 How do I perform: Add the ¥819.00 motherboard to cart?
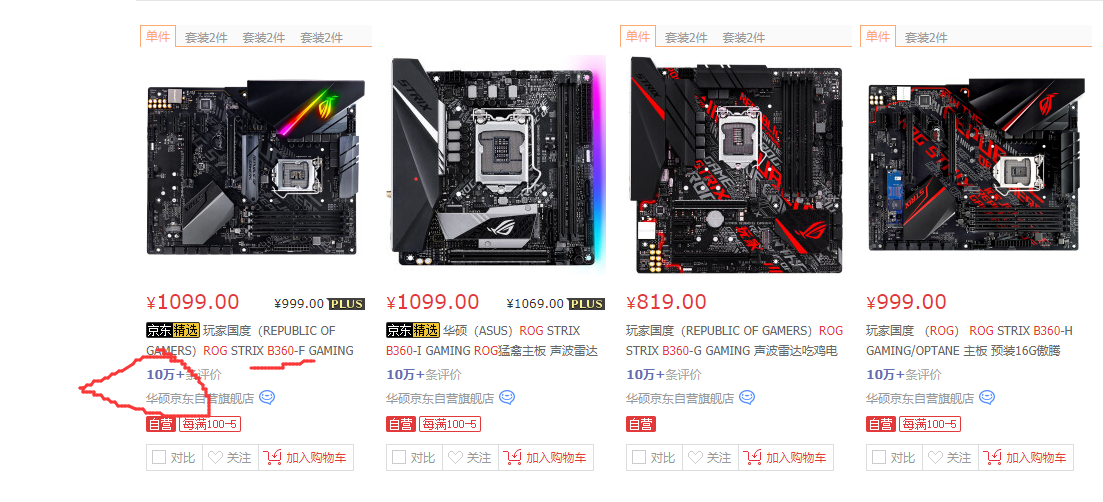(786, 458)
